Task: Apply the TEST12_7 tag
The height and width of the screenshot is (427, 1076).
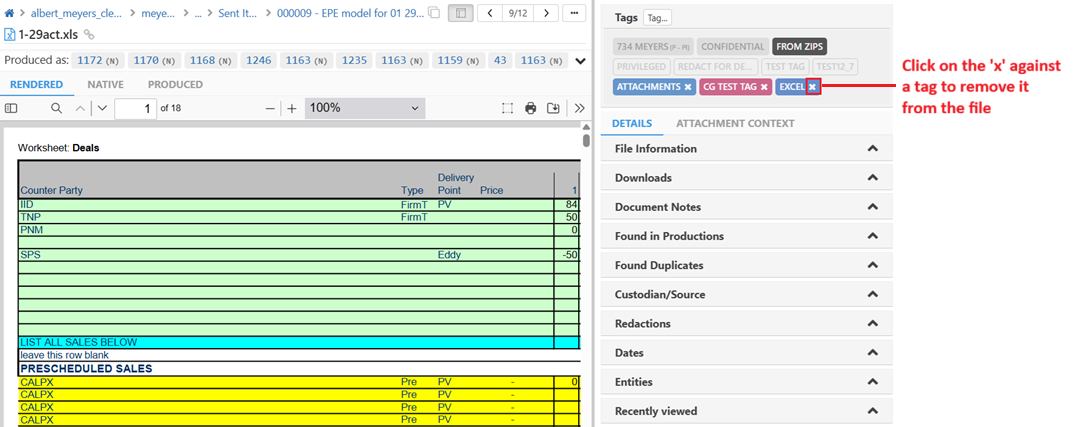Action: click(835, 67)
